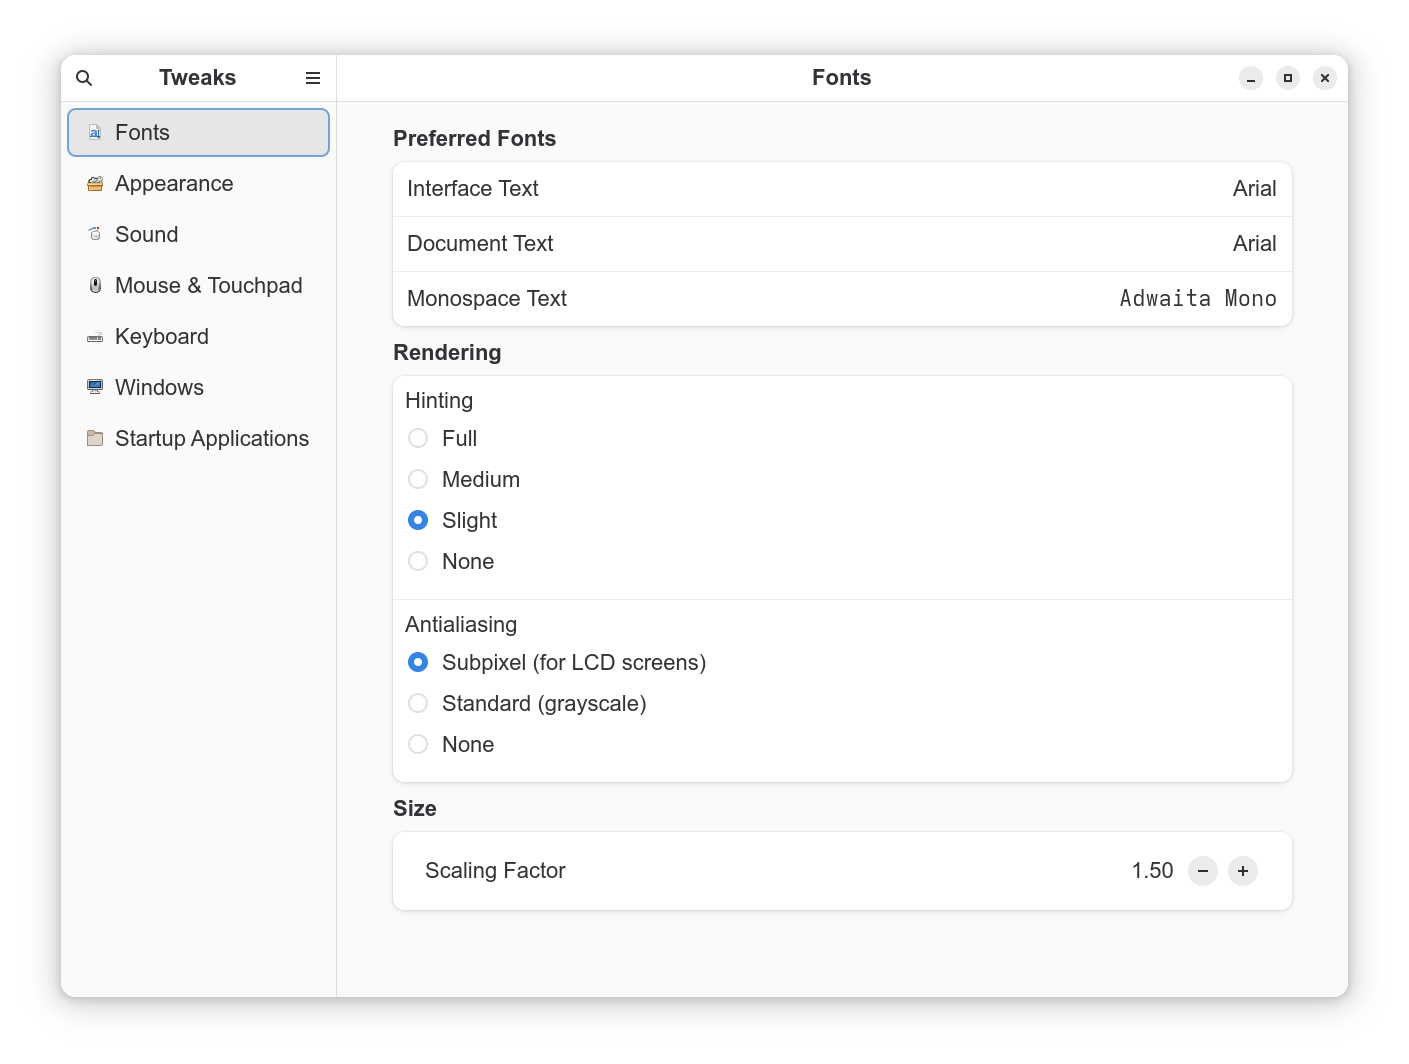Set hinting to None
The height and width of the screenshot is (1064, 1409).
[x=418, y=562]
